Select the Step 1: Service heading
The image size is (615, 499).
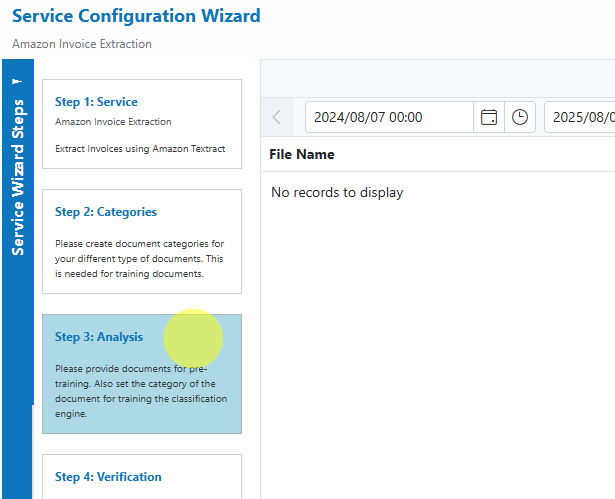[x=96, y=102]
